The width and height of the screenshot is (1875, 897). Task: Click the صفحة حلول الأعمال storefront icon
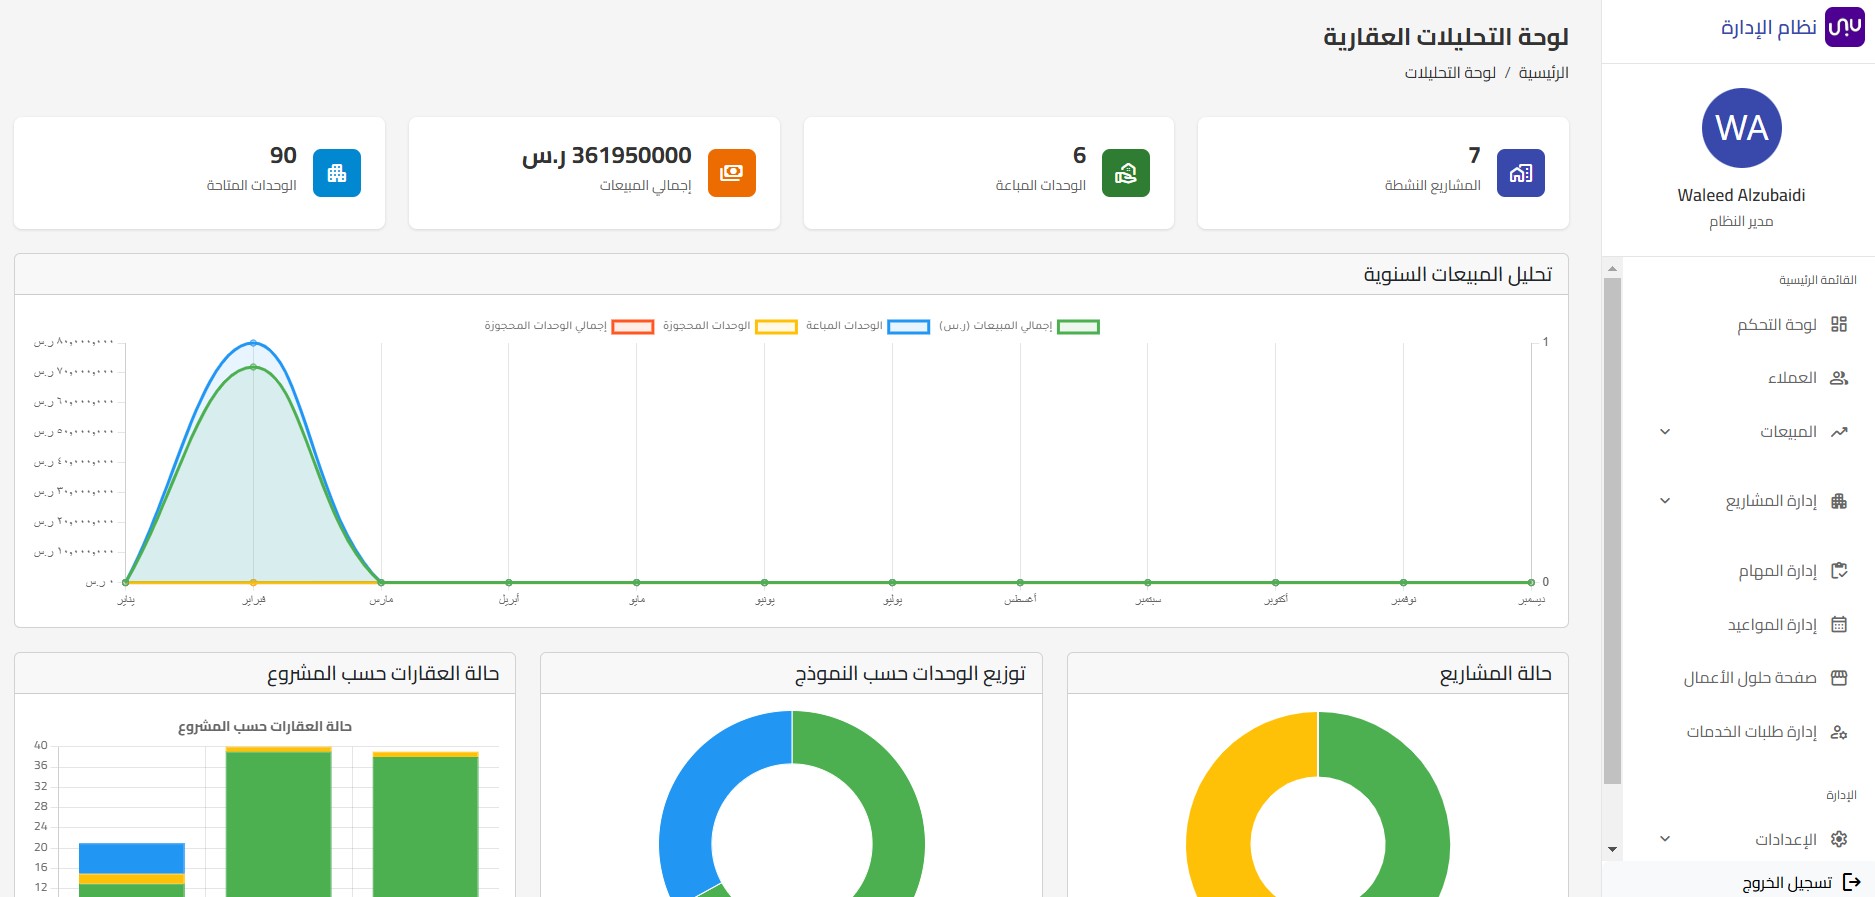(x=1839, y=678)
